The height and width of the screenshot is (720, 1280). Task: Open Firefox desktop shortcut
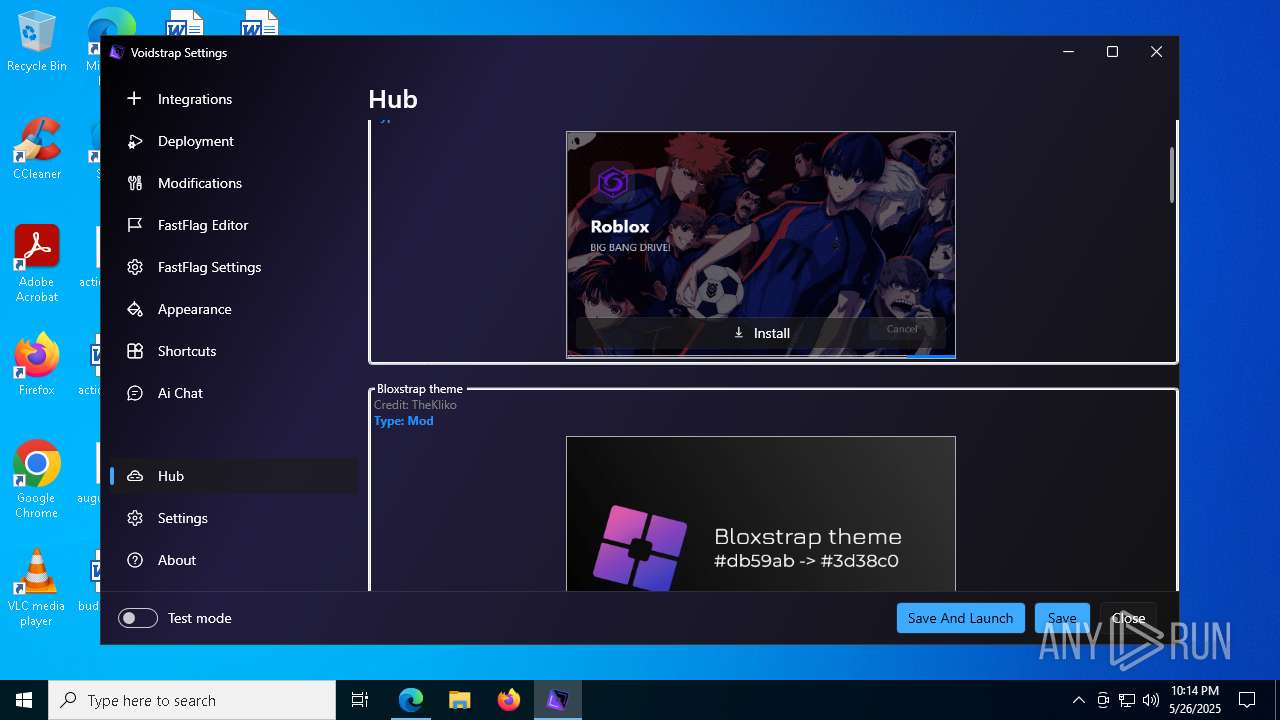click(37, 365)
